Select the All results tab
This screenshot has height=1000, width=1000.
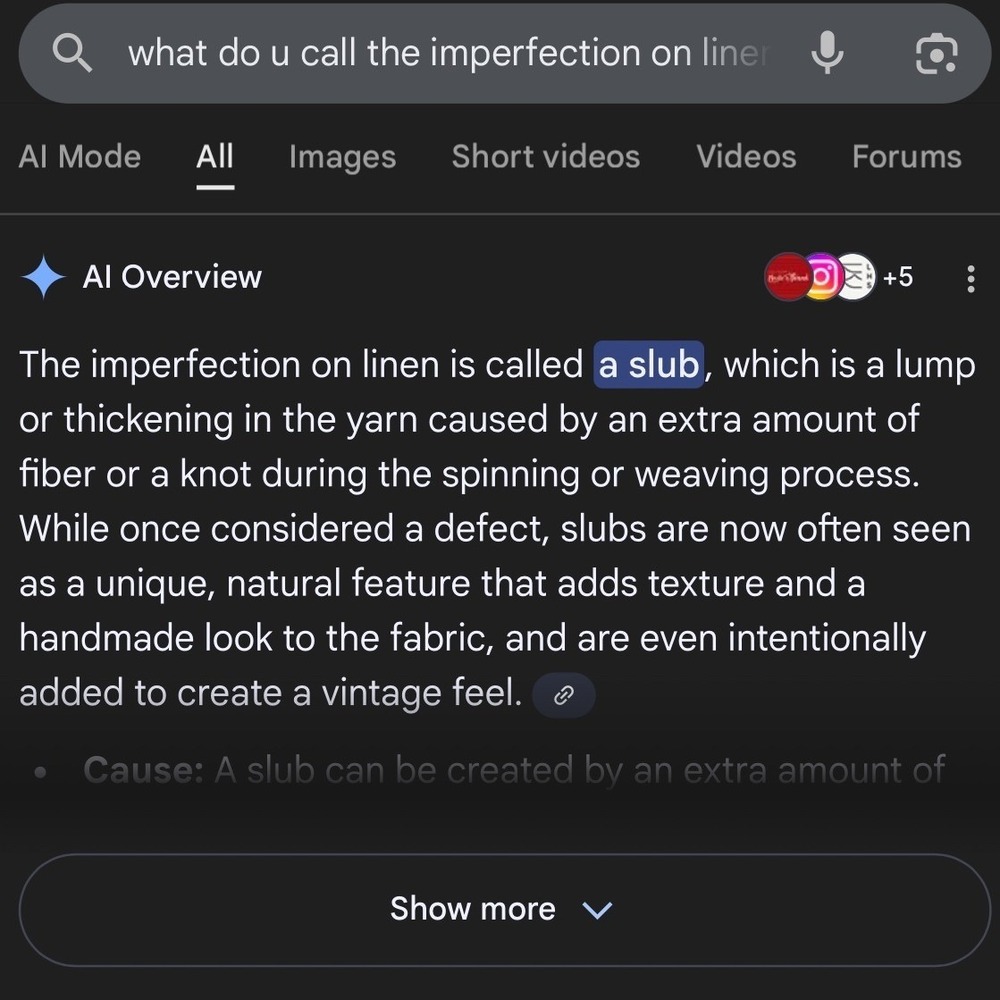pyautogui.click(x=215, y=157)
